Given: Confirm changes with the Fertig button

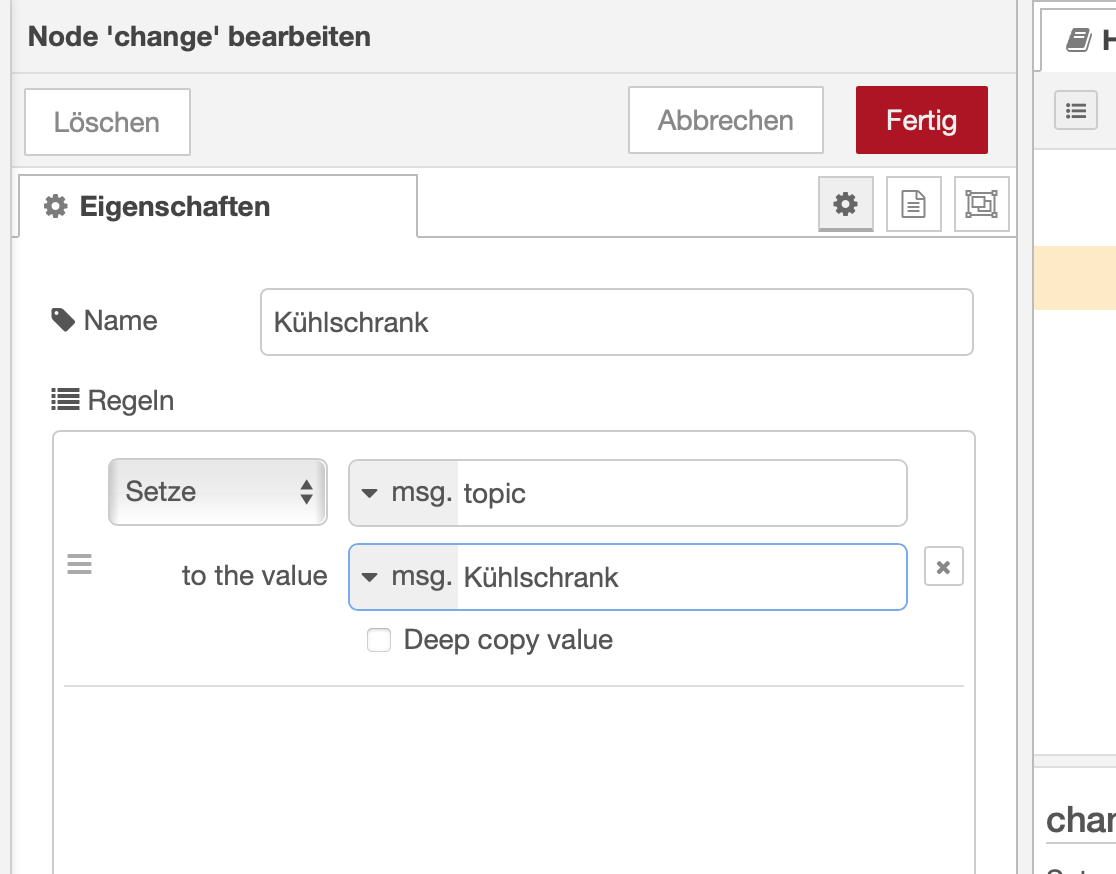Looking at the screenshot, I should click(921, 121).
